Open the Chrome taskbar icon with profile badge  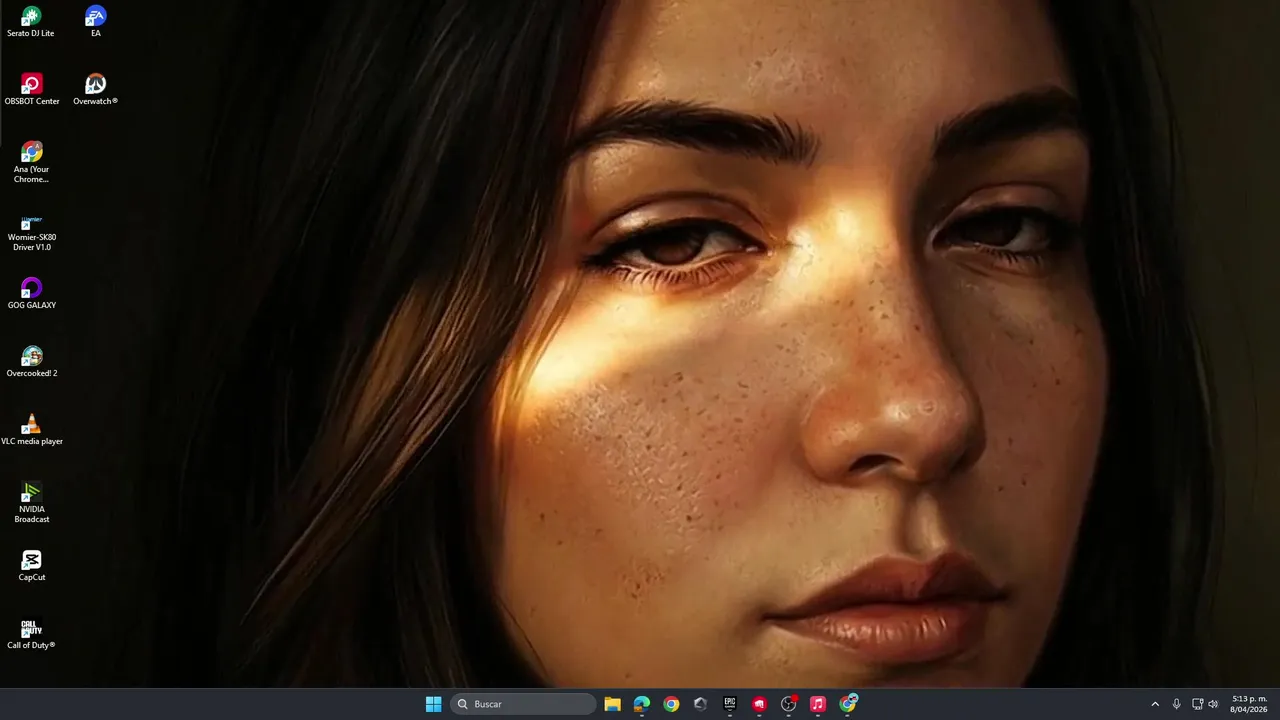click(848, 704)
